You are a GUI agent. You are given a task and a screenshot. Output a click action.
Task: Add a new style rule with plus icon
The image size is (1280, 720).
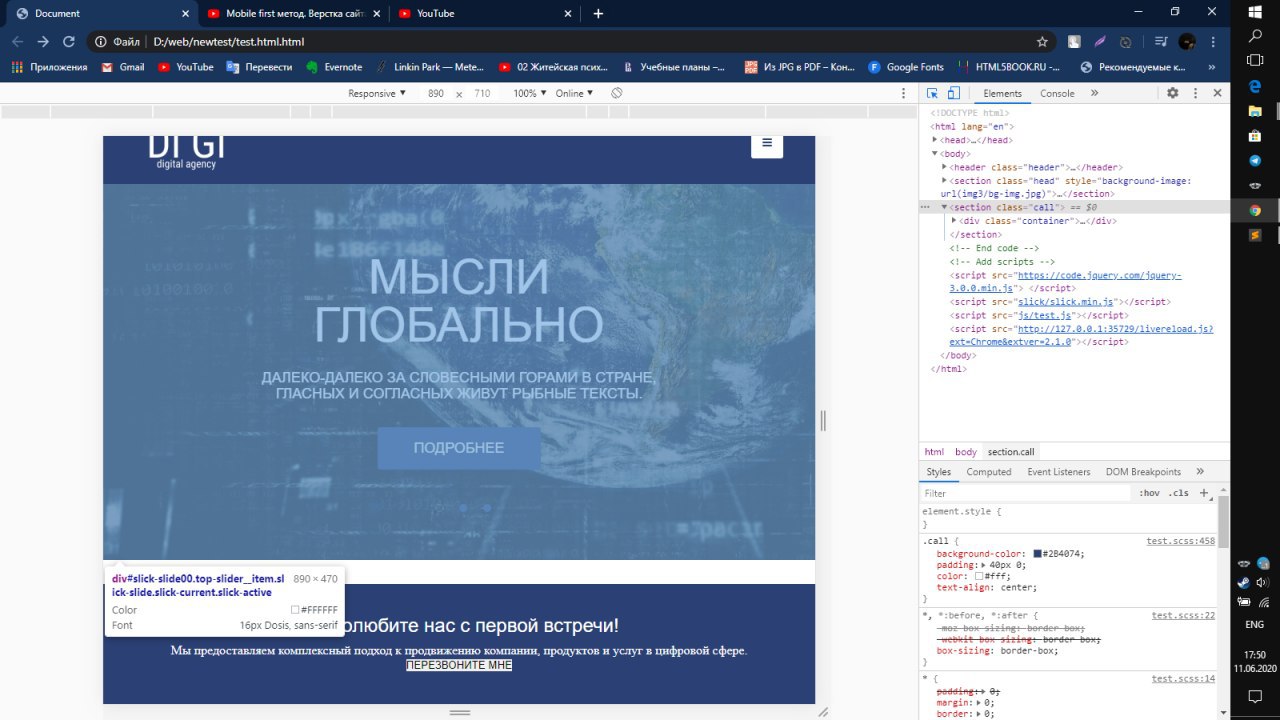coord(1204,493)
